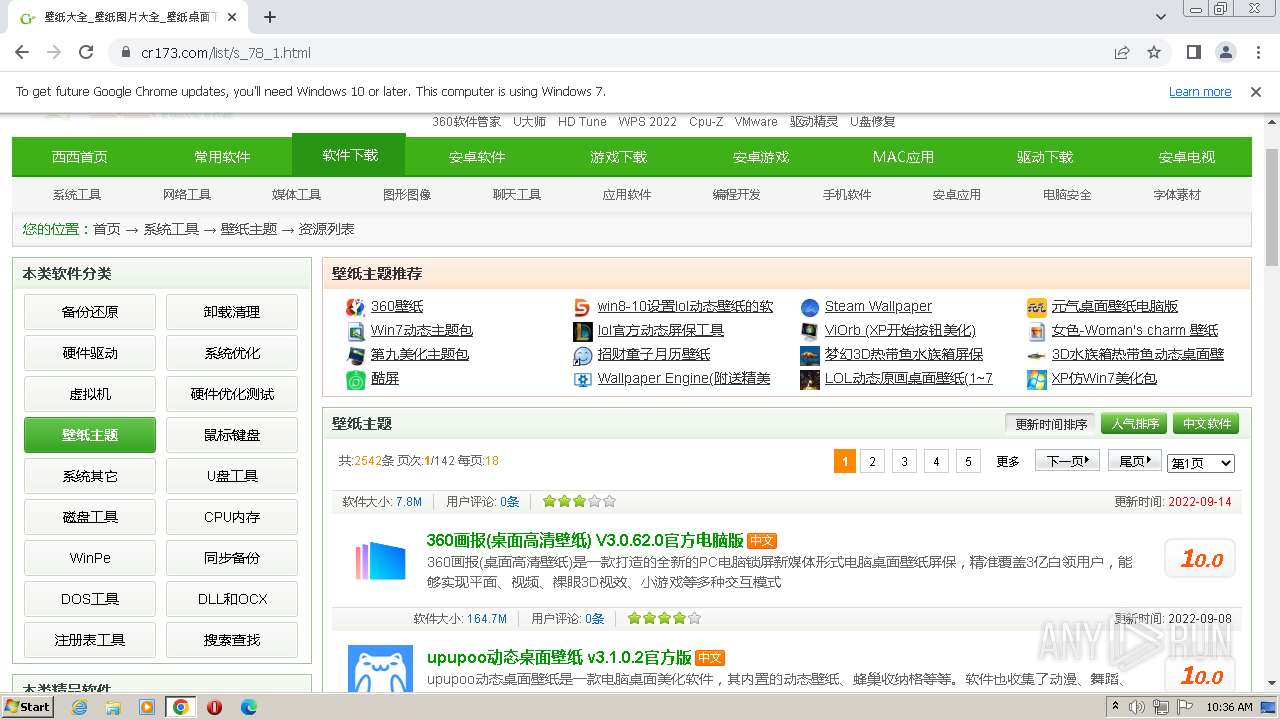This screenshot has width=1280, height=720.
Task: Go to page 2 of results
Action: [873, 461]
